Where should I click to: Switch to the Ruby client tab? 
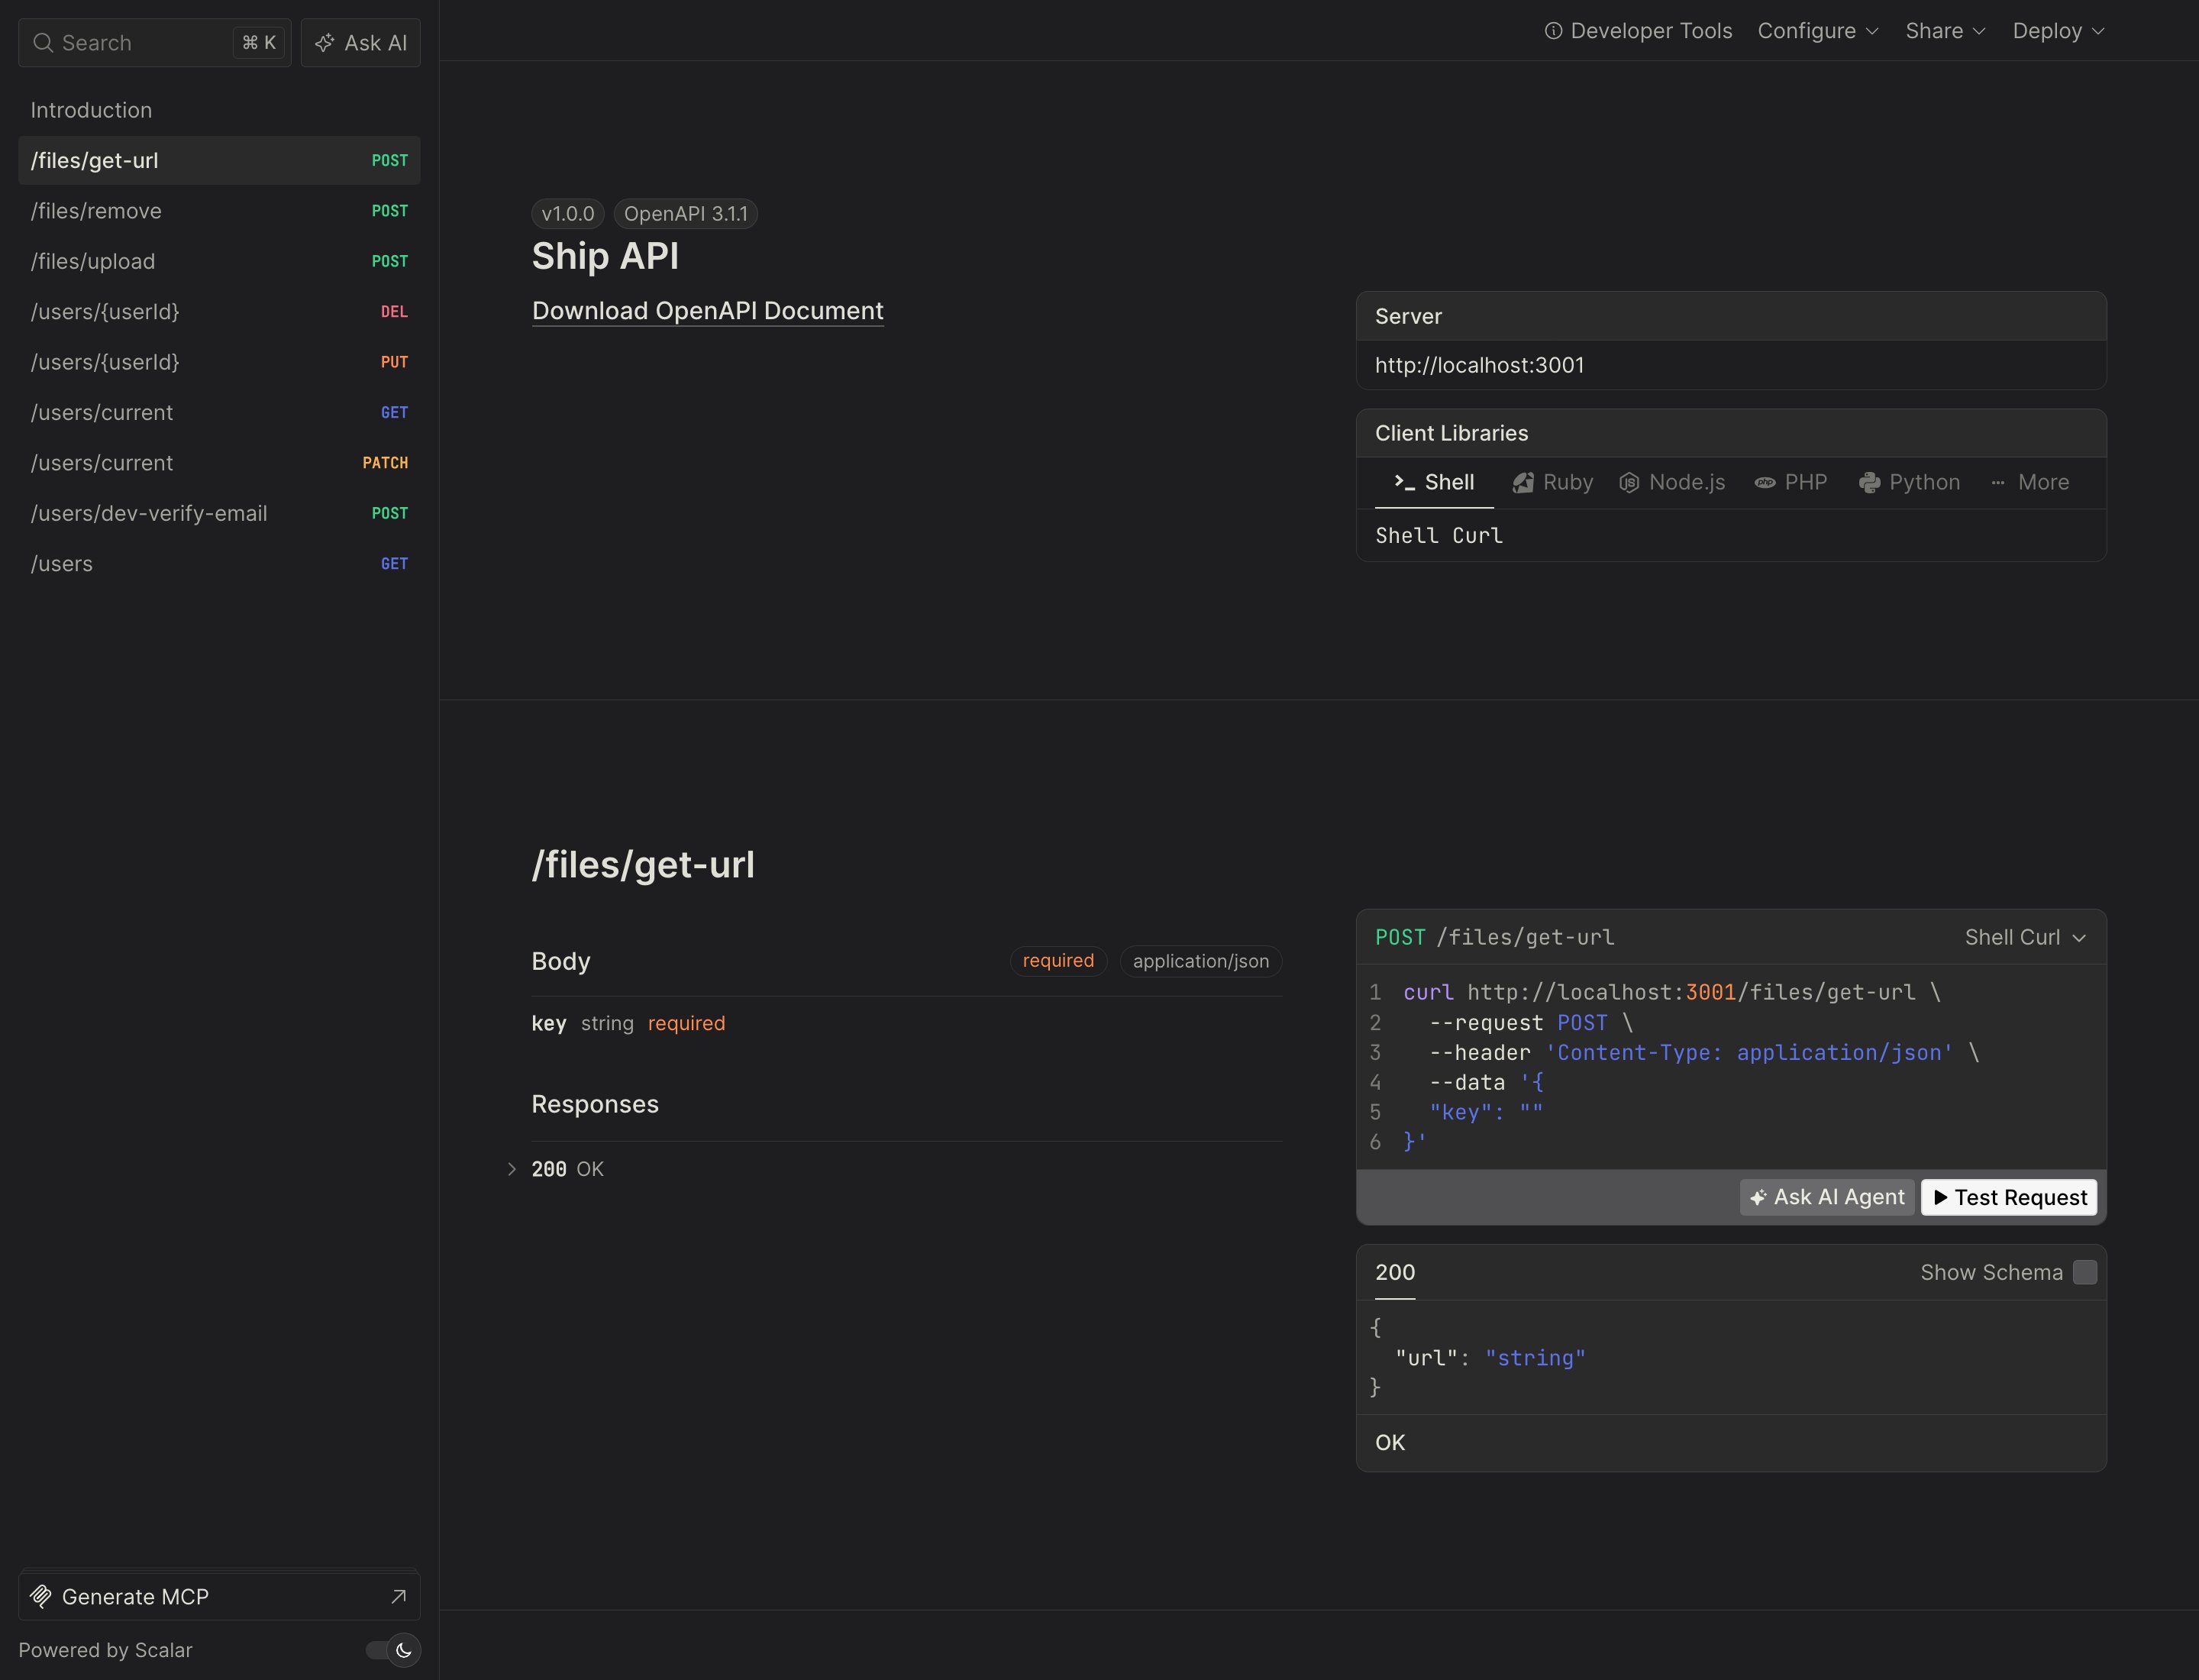tap(1553, 482)
